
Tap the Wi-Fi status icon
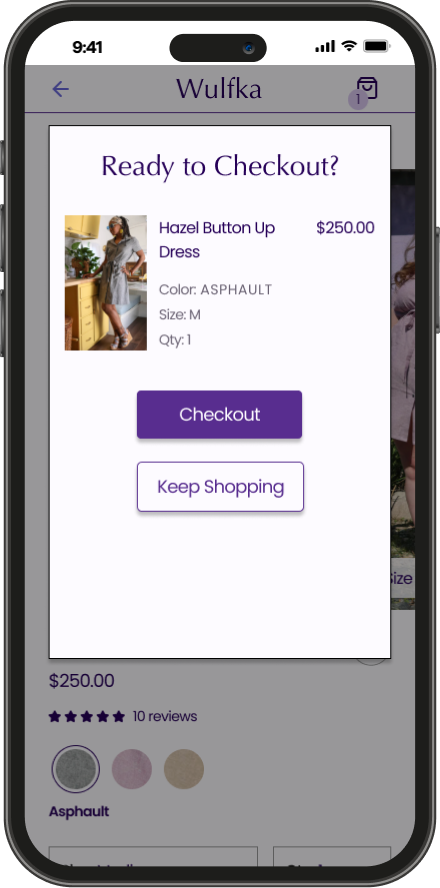click(x=349, y=46)
